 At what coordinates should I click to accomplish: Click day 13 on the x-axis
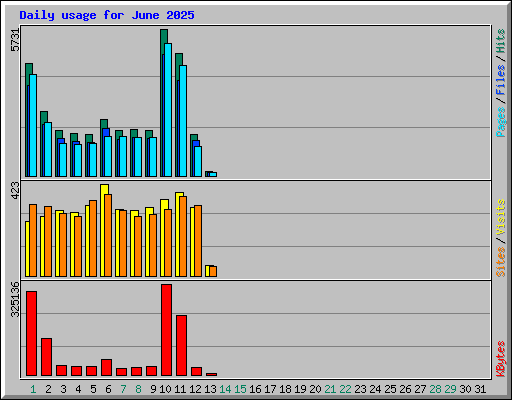210,389
